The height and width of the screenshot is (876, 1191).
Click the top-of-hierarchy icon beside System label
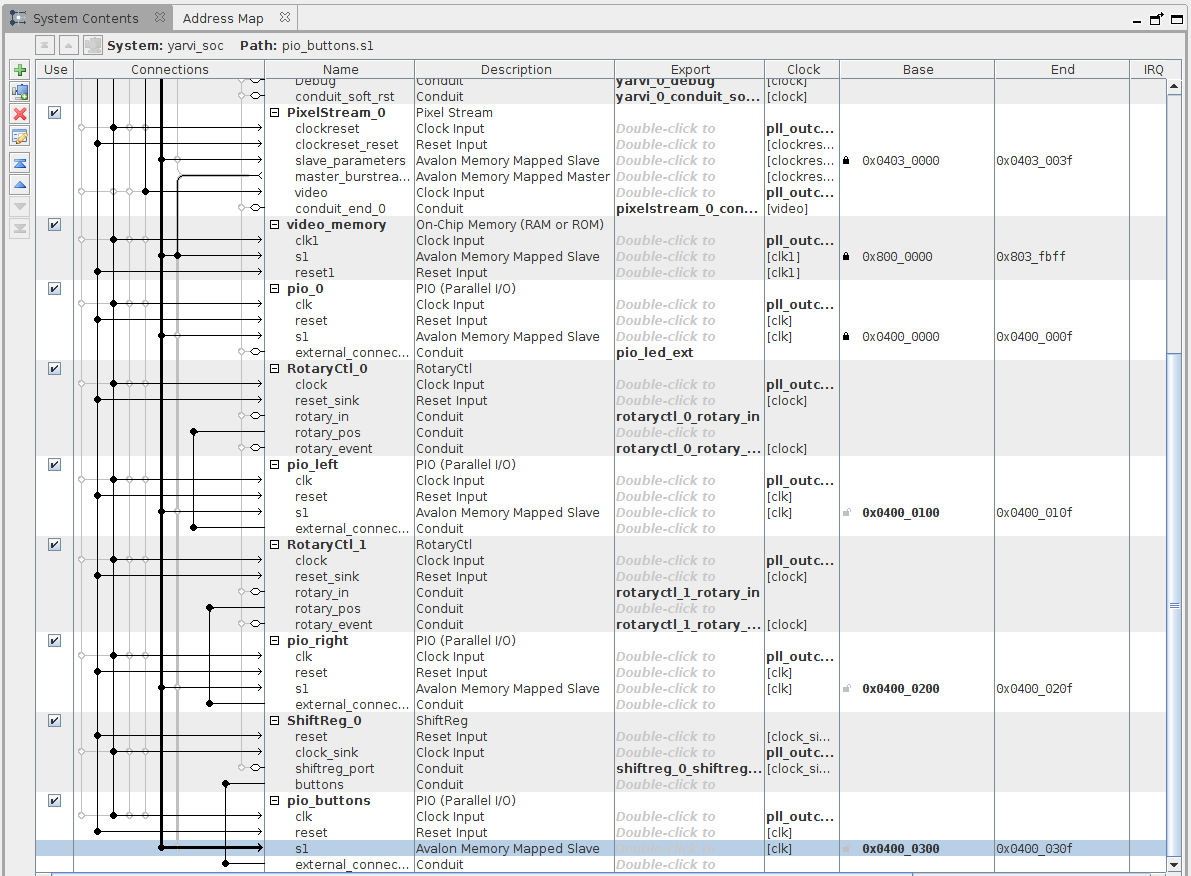tap(45, 46)
